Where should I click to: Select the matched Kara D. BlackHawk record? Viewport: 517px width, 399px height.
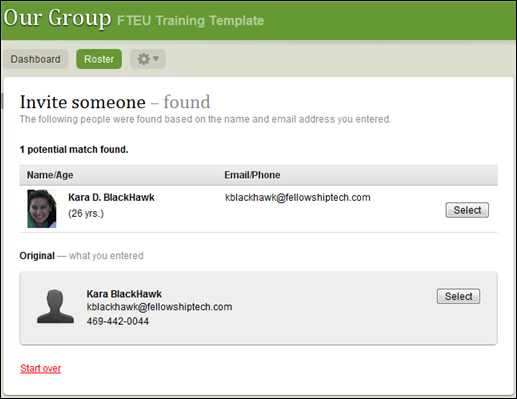[467, 210]
